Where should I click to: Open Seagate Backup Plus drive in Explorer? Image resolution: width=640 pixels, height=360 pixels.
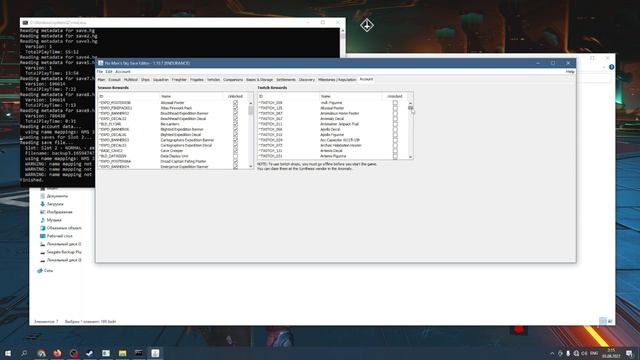(64, 252)
